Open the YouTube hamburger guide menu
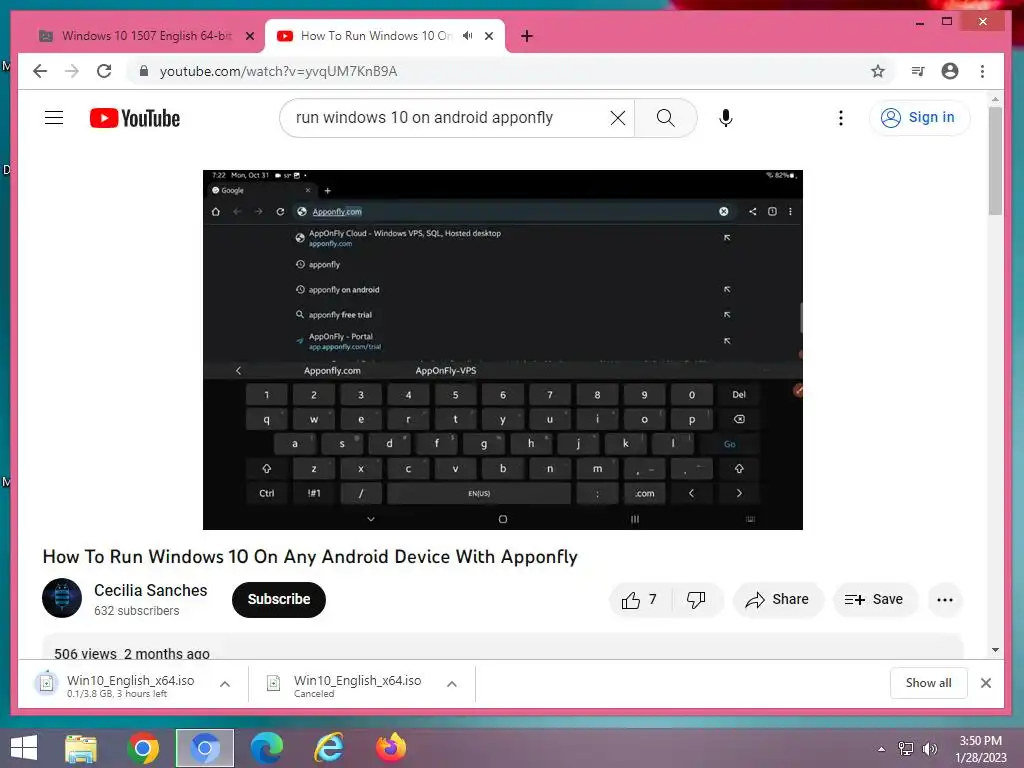 54,118
